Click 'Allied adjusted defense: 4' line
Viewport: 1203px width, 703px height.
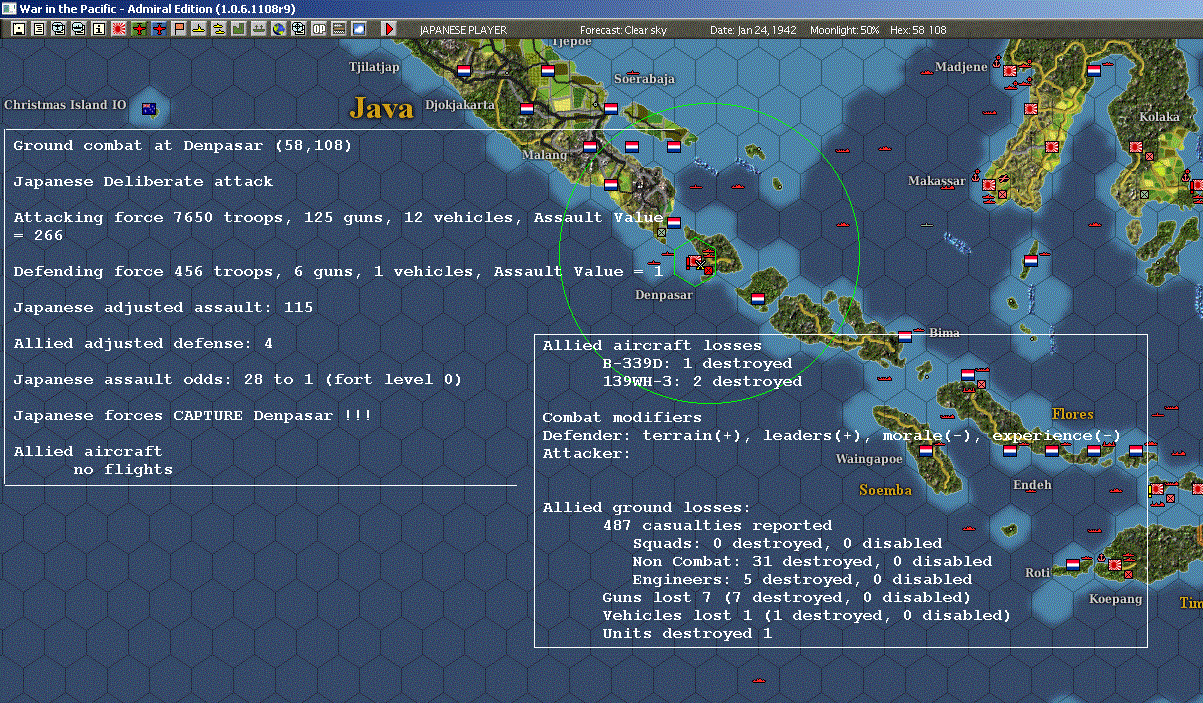[143, 344]
